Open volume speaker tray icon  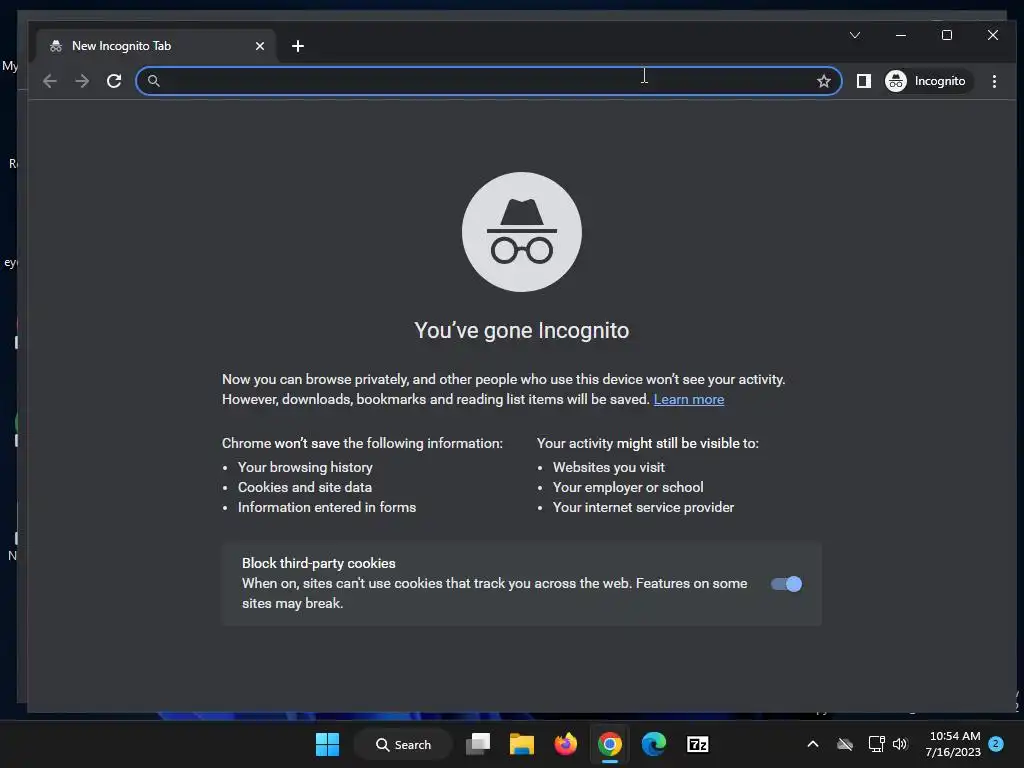pyautogui.click(x=900, y=744)
